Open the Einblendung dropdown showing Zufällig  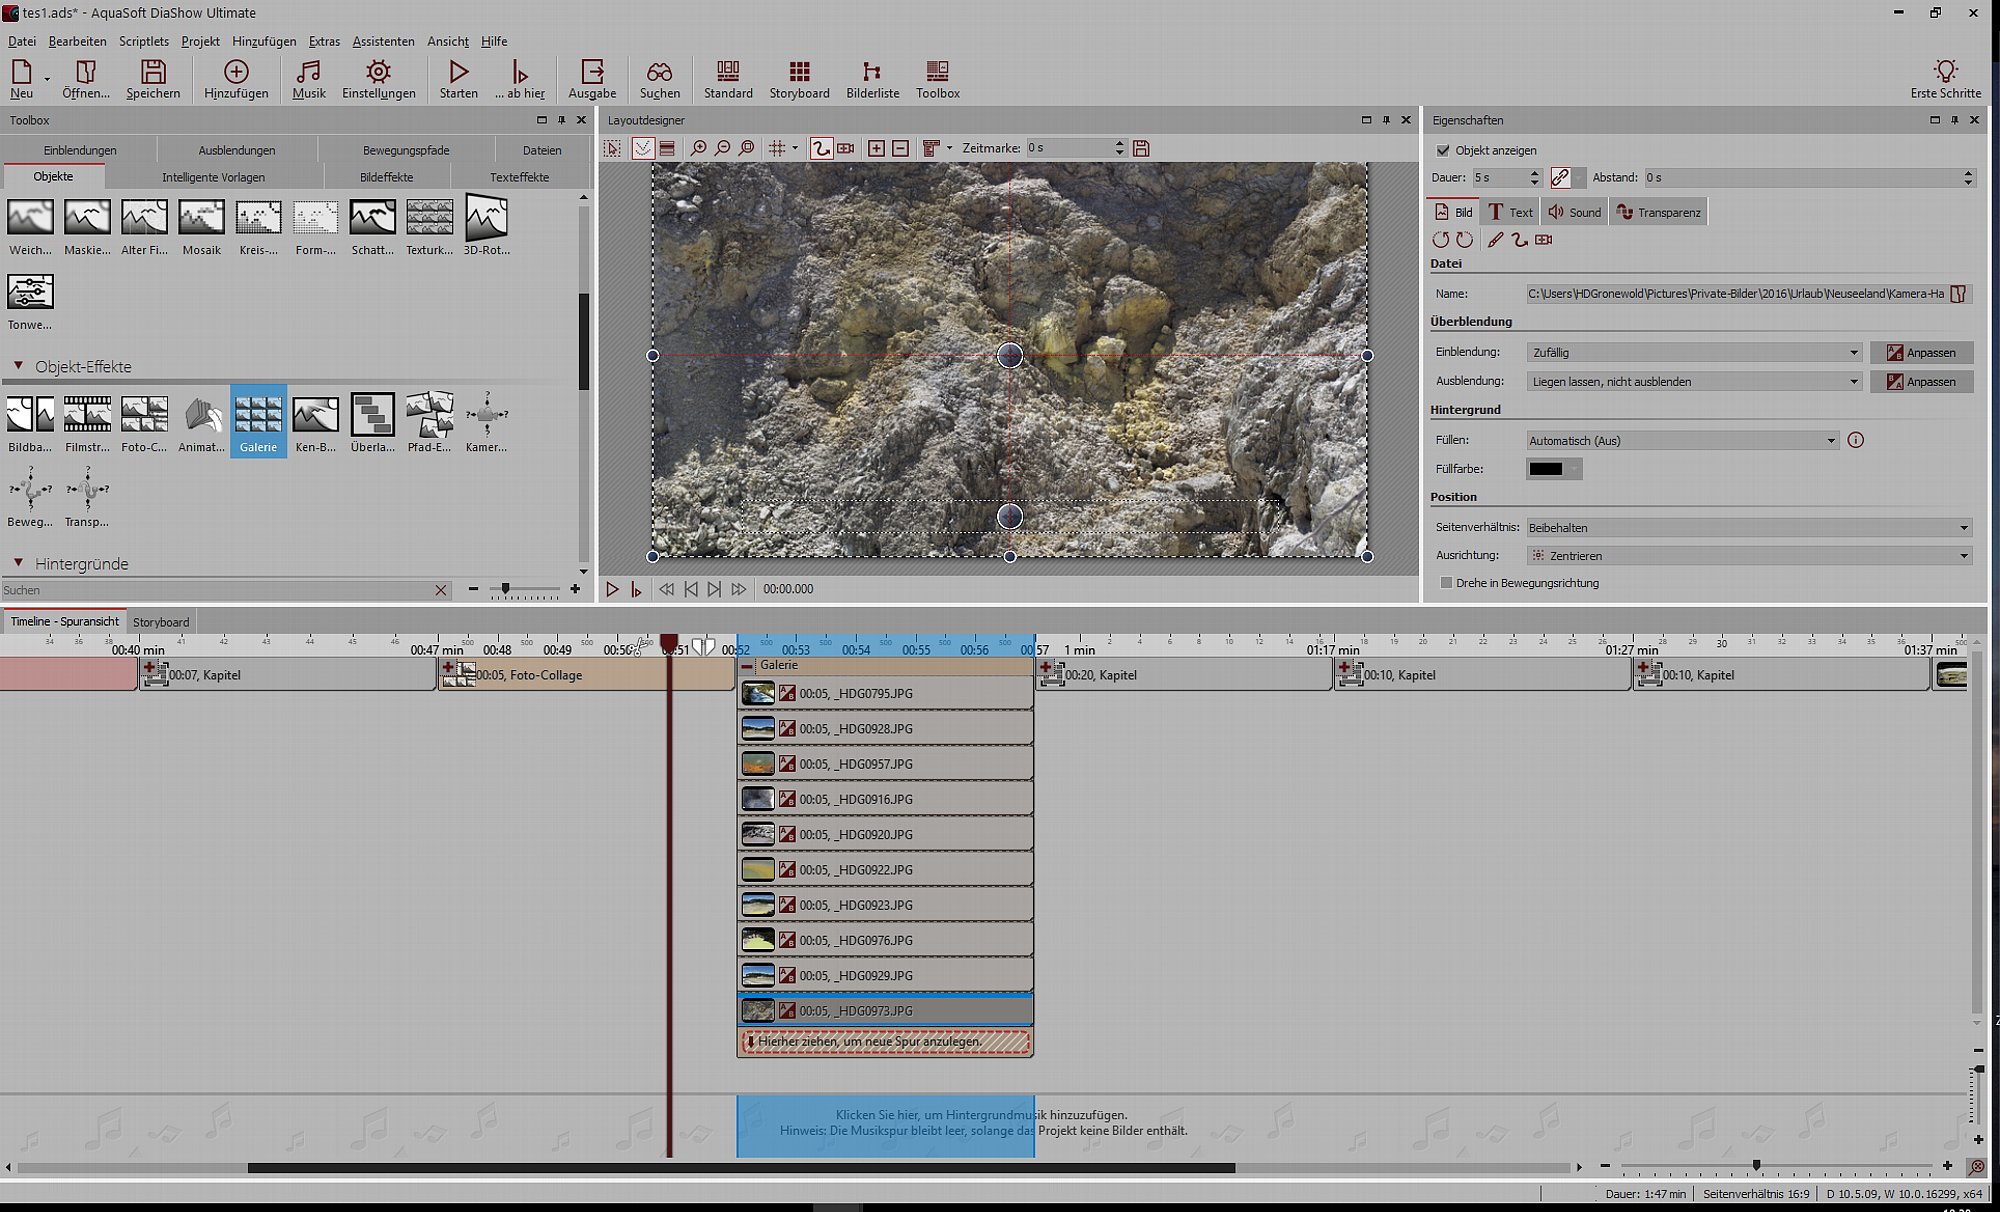1694,352
